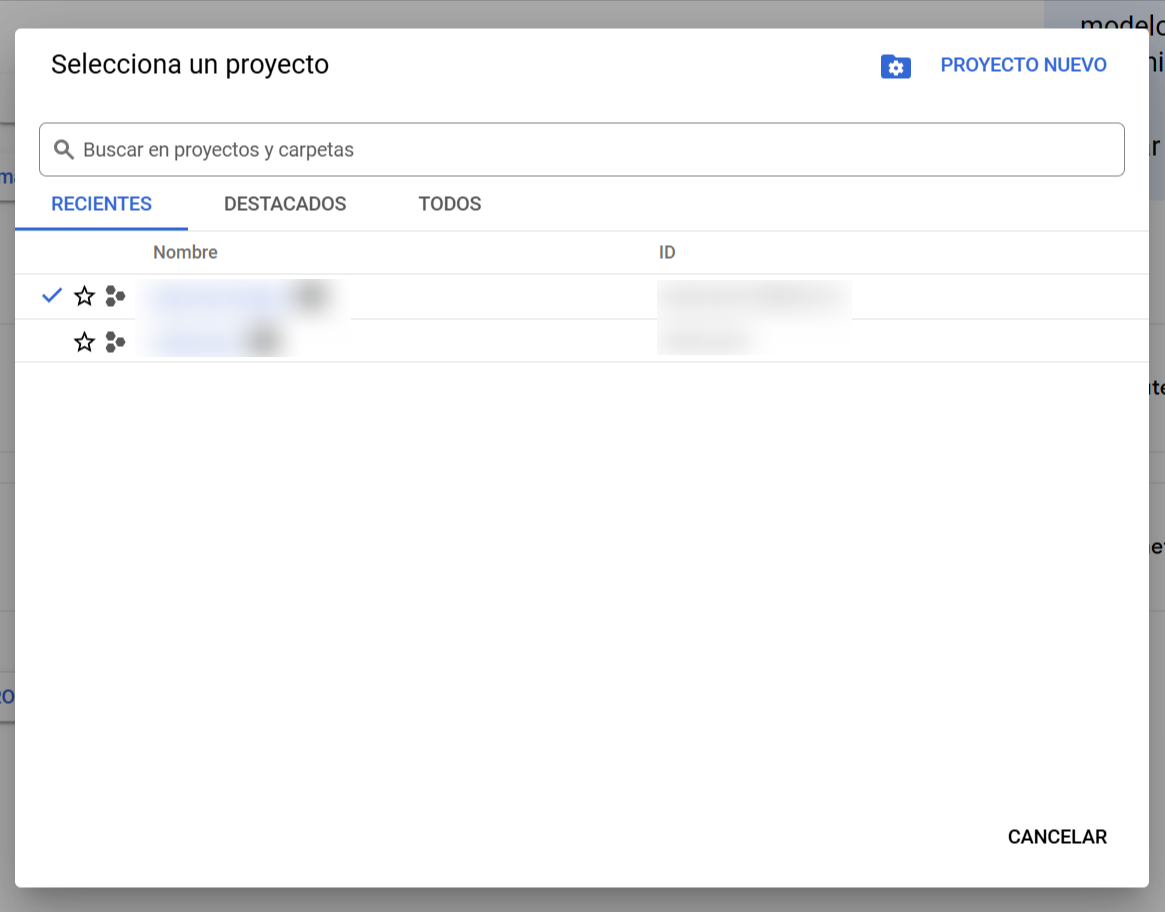
Task: Select the first project's blurred name link
Action: [215, 296]
